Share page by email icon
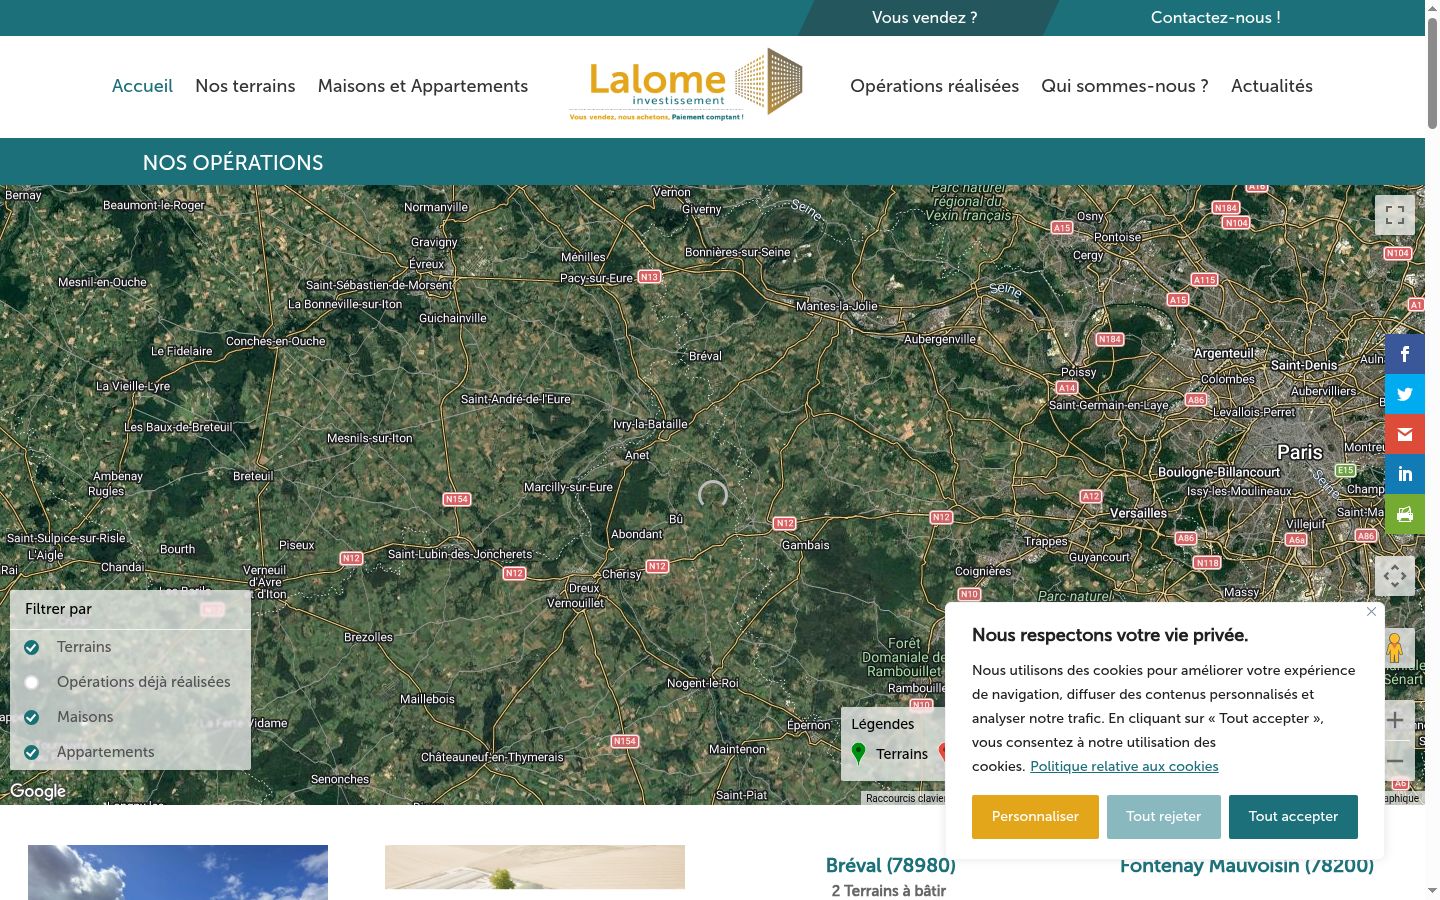 (x=1404, y=434)
